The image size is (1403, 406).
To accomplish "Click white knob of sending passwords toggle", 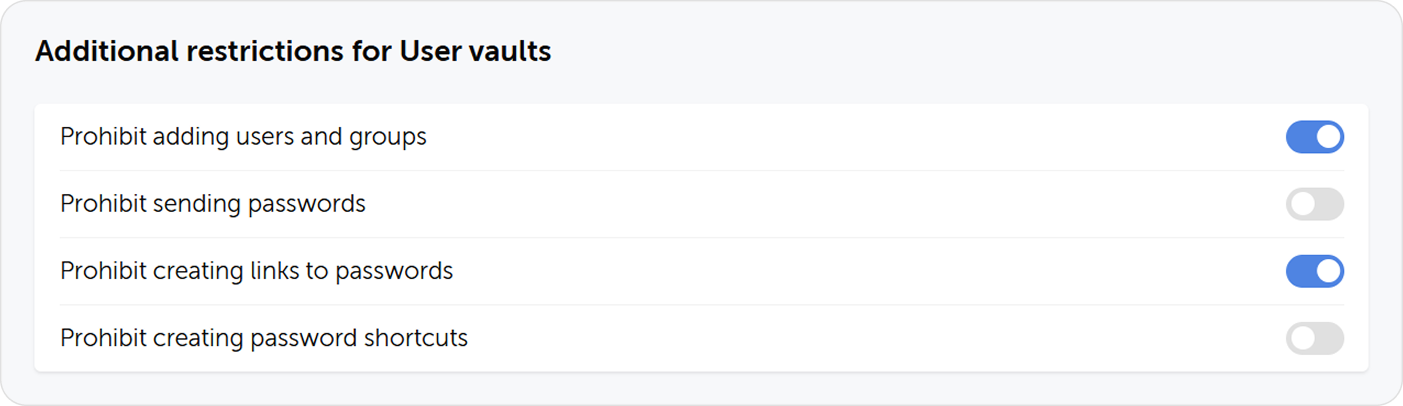I will coord(1301,204).
